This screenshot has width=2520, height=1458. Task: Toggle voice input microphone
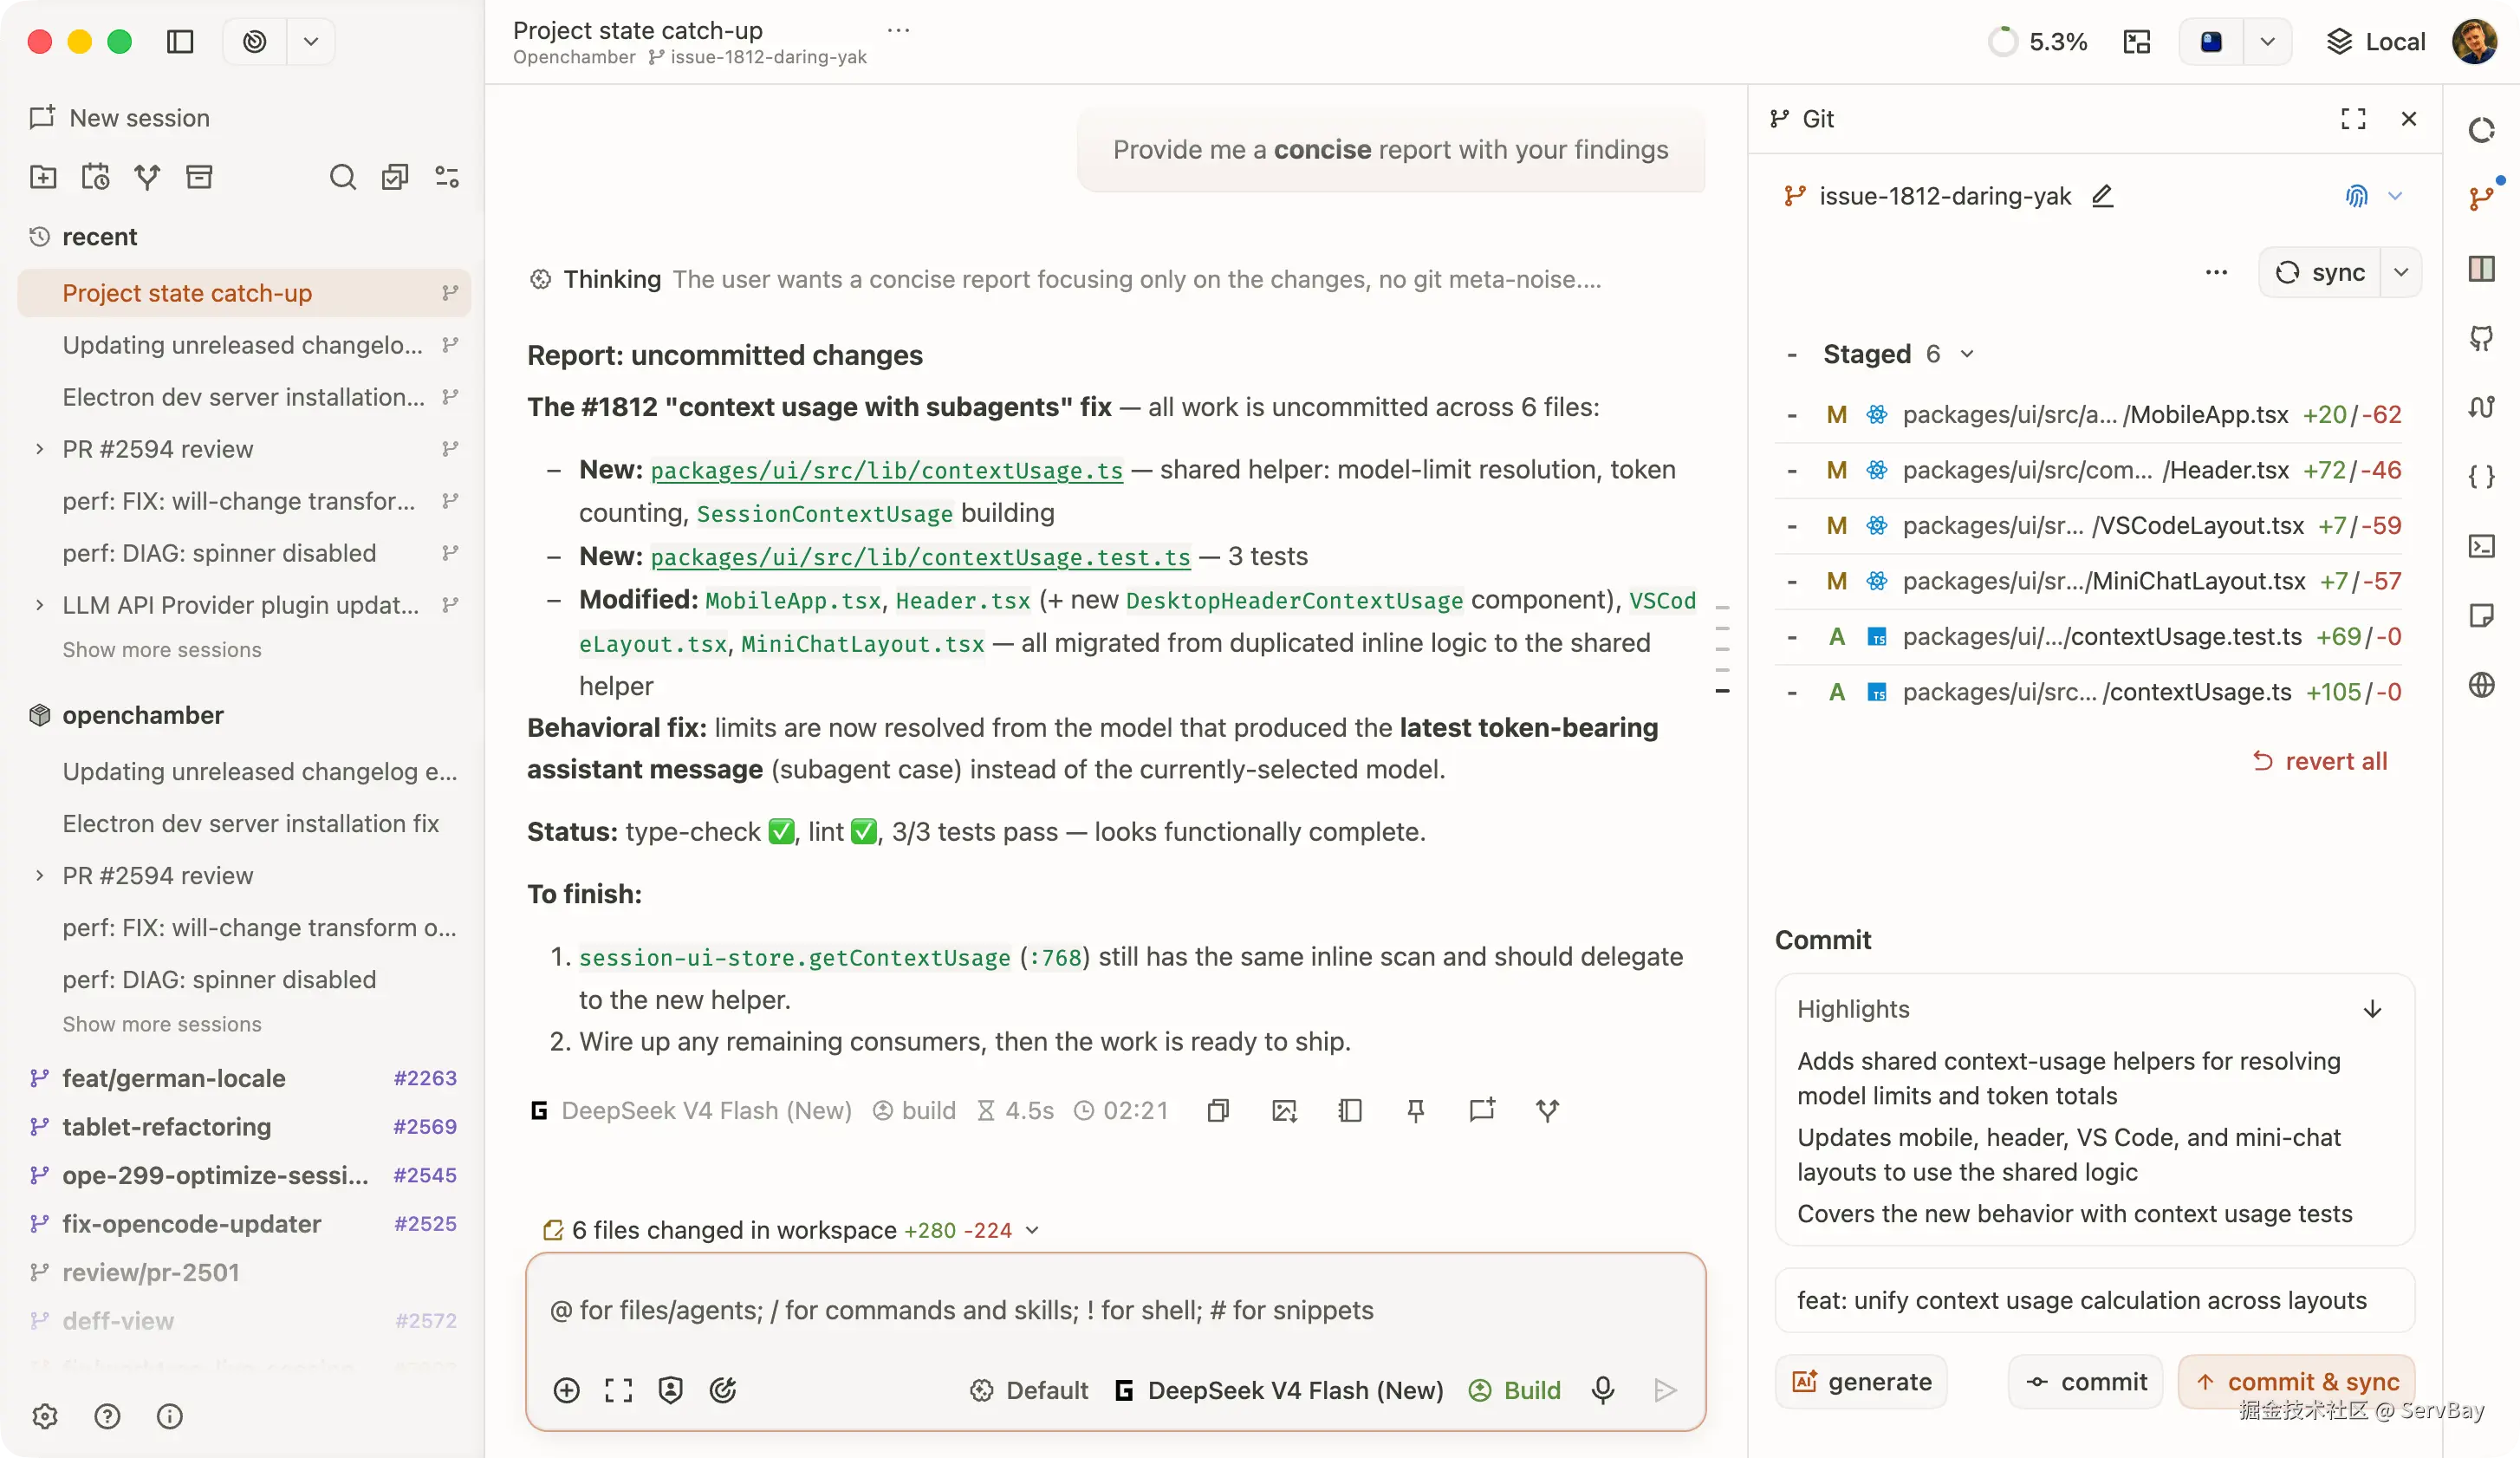point(1603,1390)
